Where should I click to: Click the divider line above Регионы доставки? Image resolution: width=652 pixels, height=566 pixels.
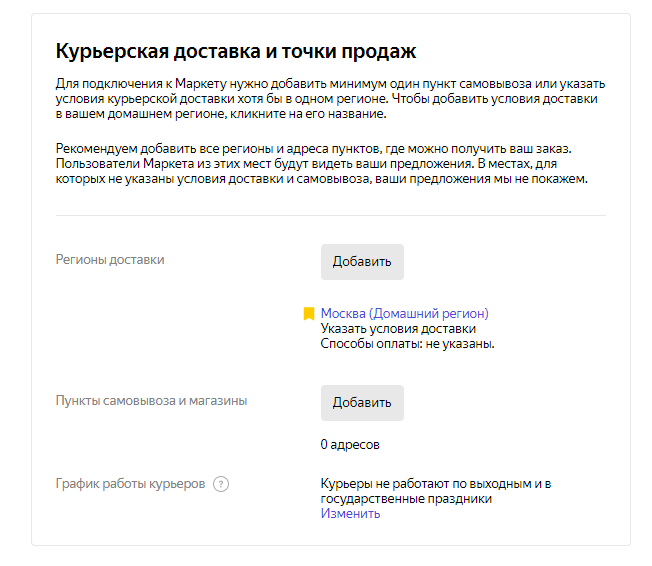click(x=330, y=215)
